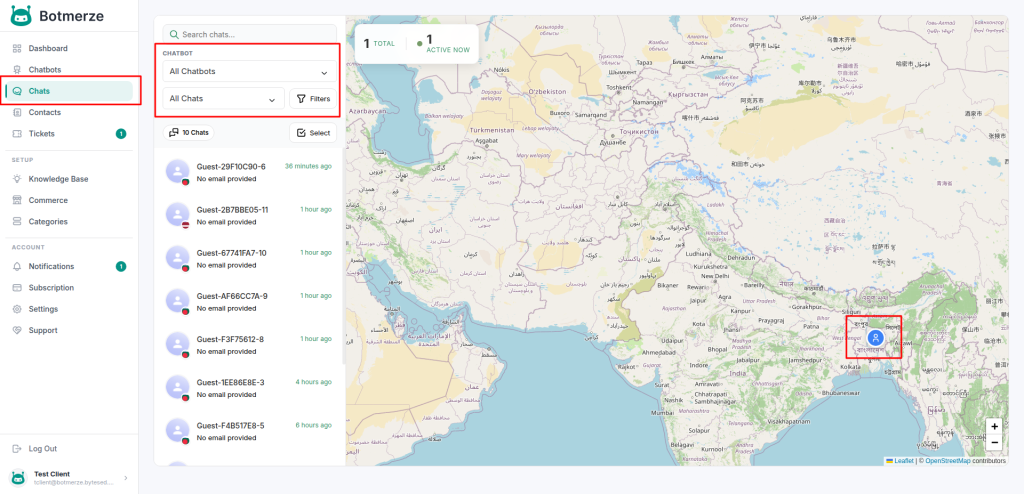Open chat Guest-2B7BBE05-11
This screenshot has width=1024, height=494.
(x=249, y=215)
